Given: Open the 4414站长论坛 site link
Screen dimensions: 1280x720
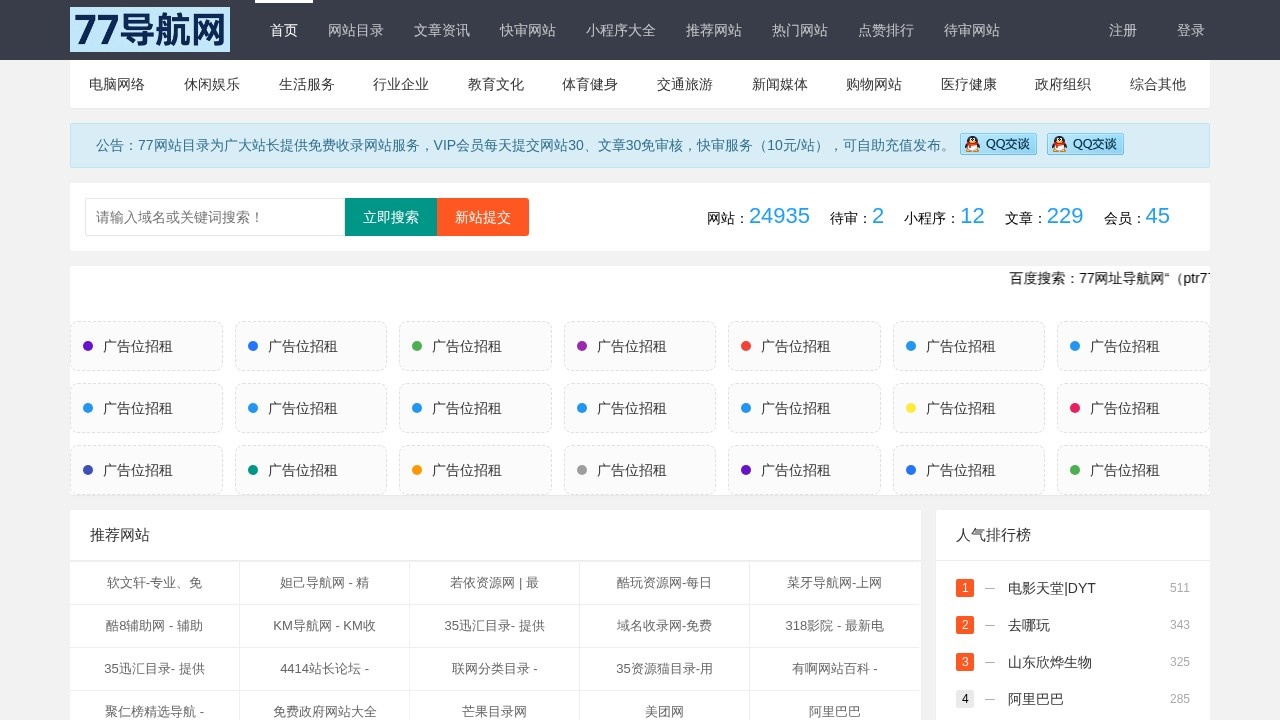Looking at the screenshot, I should [x=325, y=669].
